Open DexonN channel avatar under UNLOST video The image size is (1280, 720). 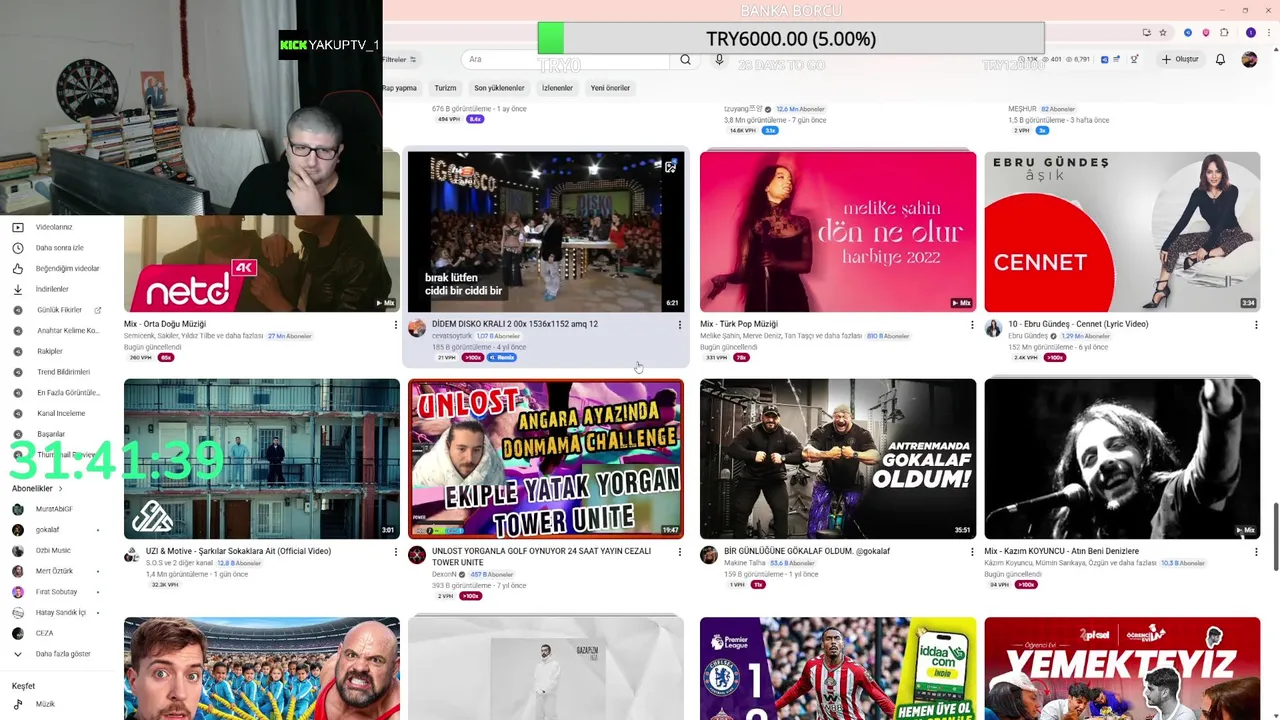(x=417, y=555)
